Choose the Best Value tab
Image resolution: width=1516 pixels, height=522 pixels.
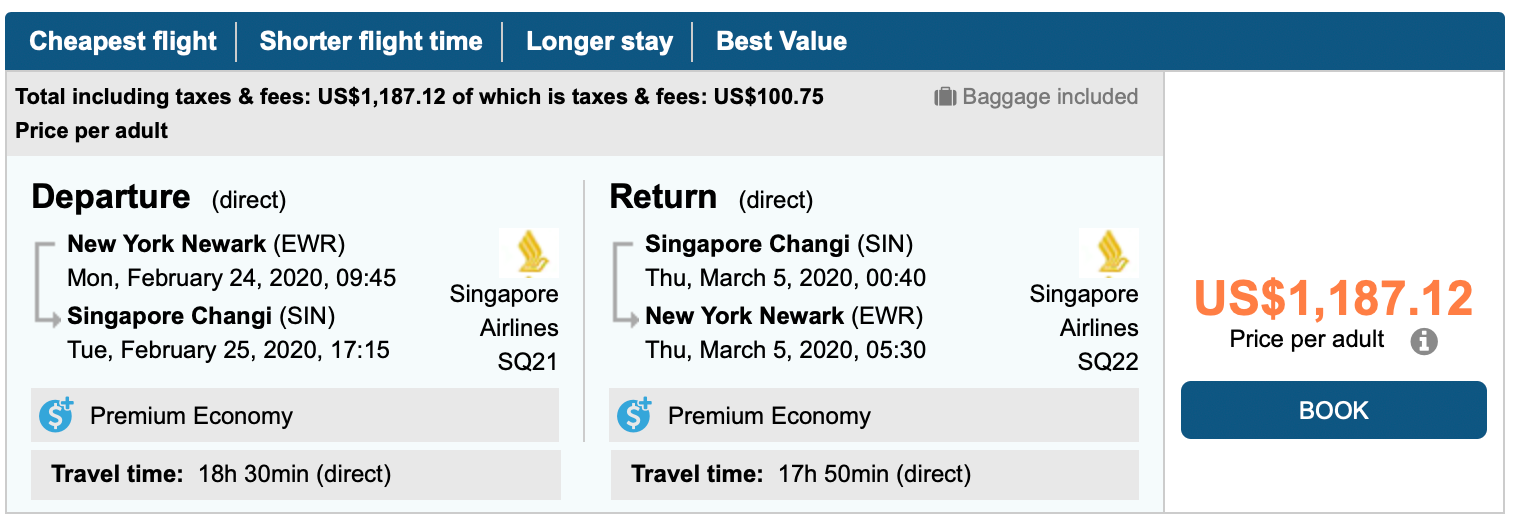point(782,42)
